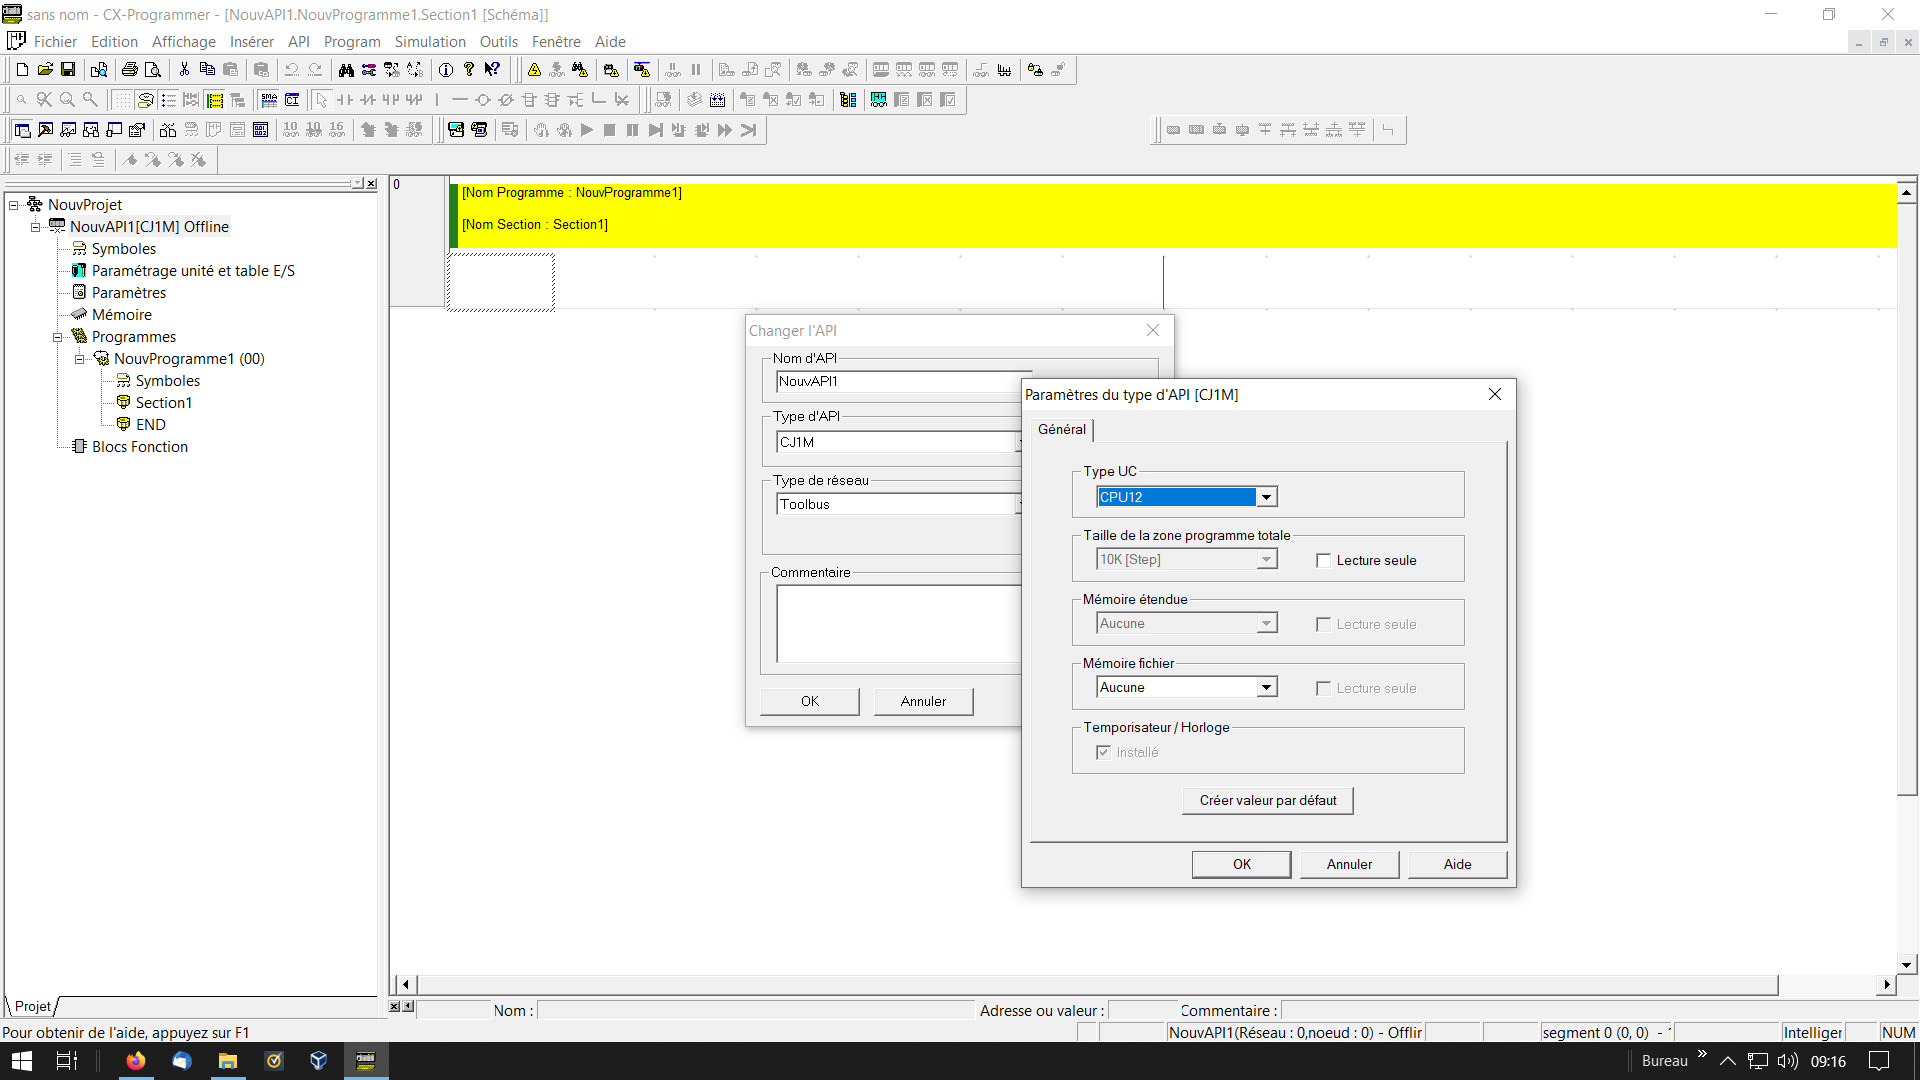Image resolution: width=1920 pixels, height=1080 pixels.
Task: Click the Print icon in toolbar
Action: [x=129, y=70]
